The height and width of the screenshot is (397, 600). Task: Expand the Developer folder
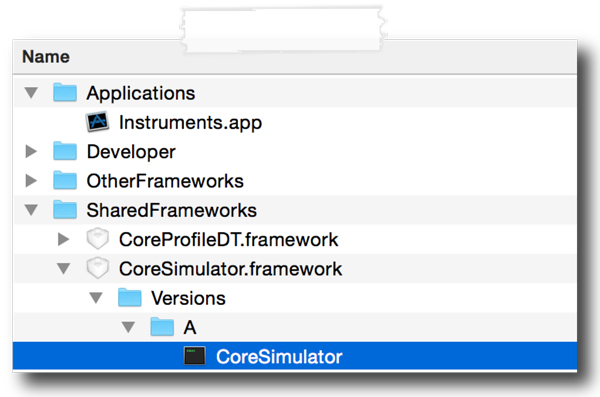(31, 151)
